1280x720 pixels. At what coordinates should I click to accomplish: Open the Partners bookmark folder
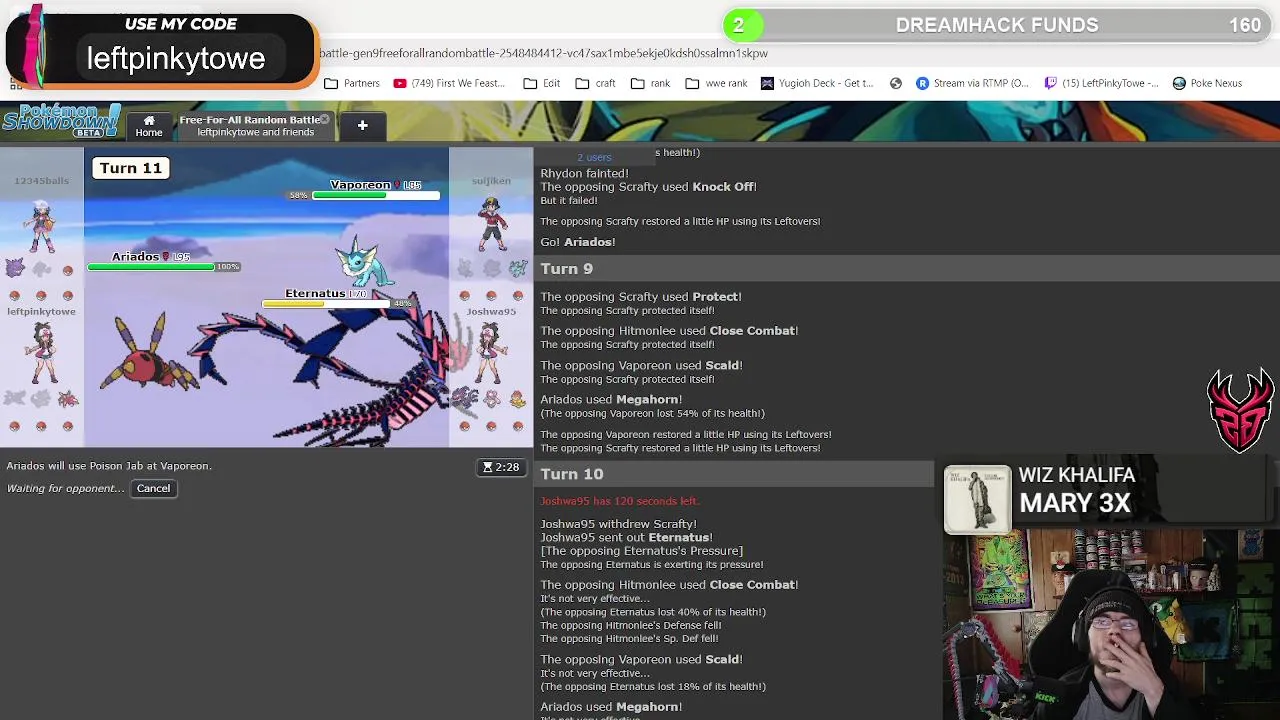coord(352,83)
